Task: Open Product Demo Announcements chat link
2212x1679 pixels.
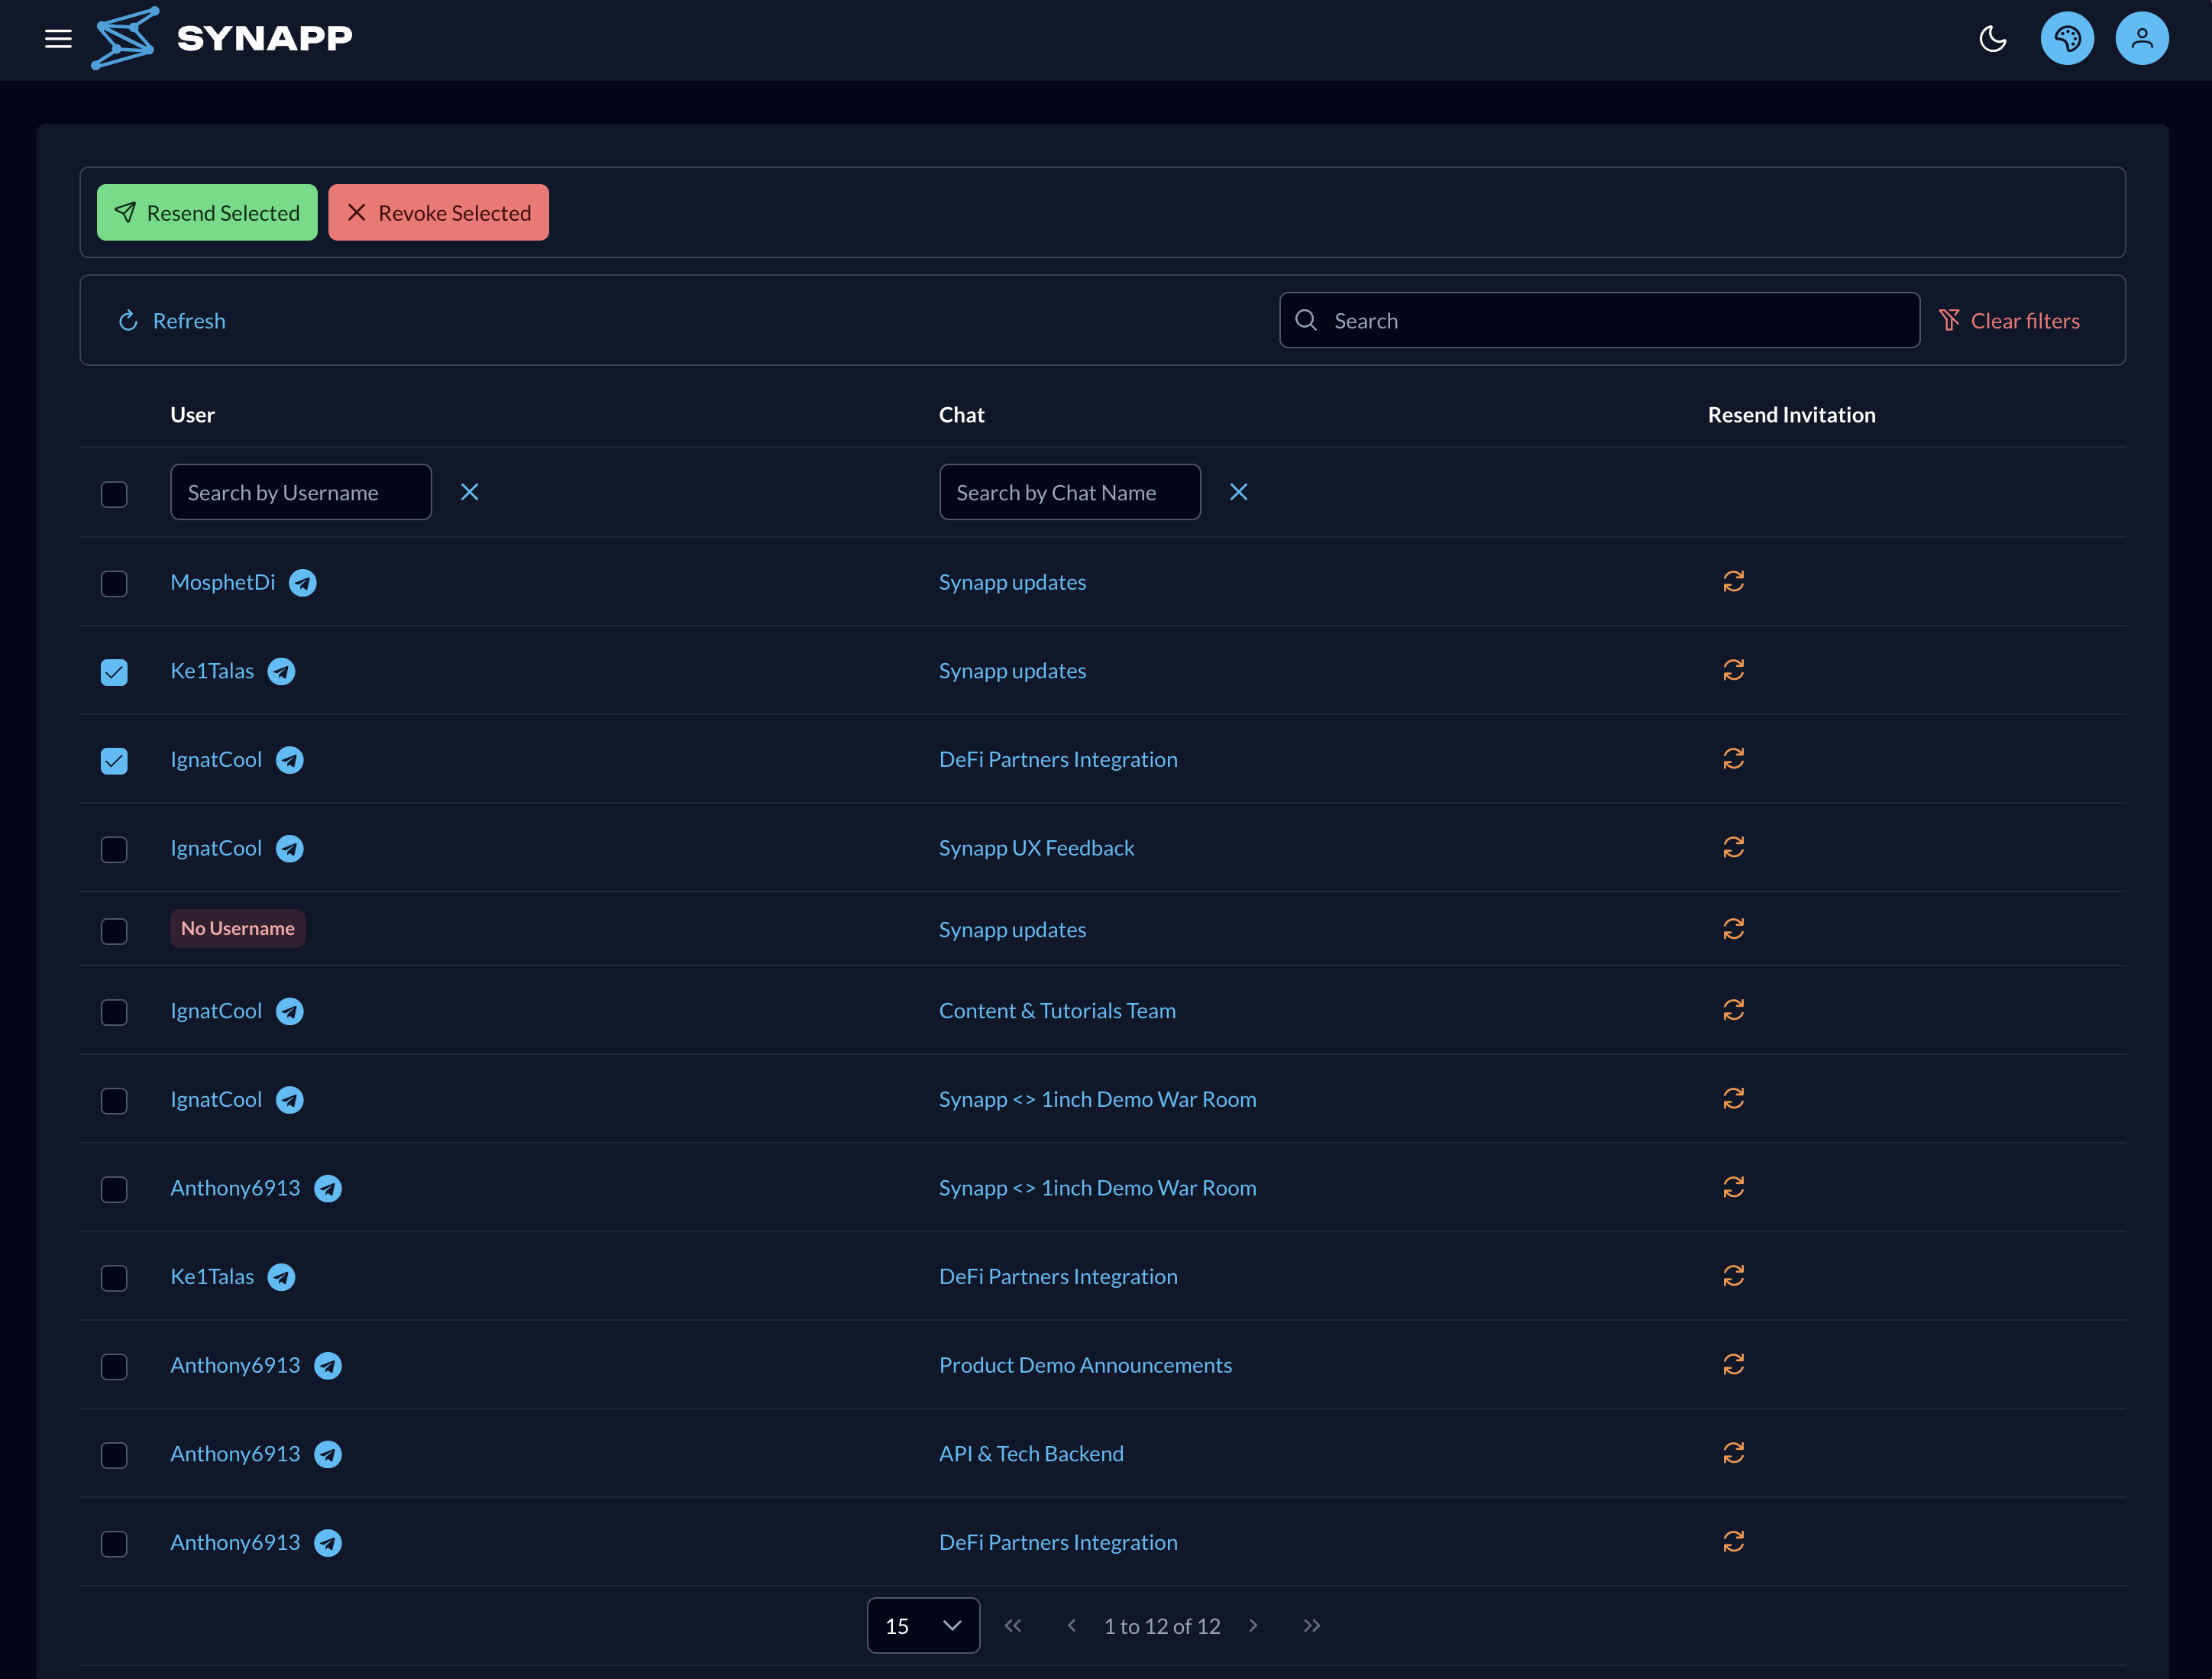Action: pyautogui.click(x=1085, y=1365)
